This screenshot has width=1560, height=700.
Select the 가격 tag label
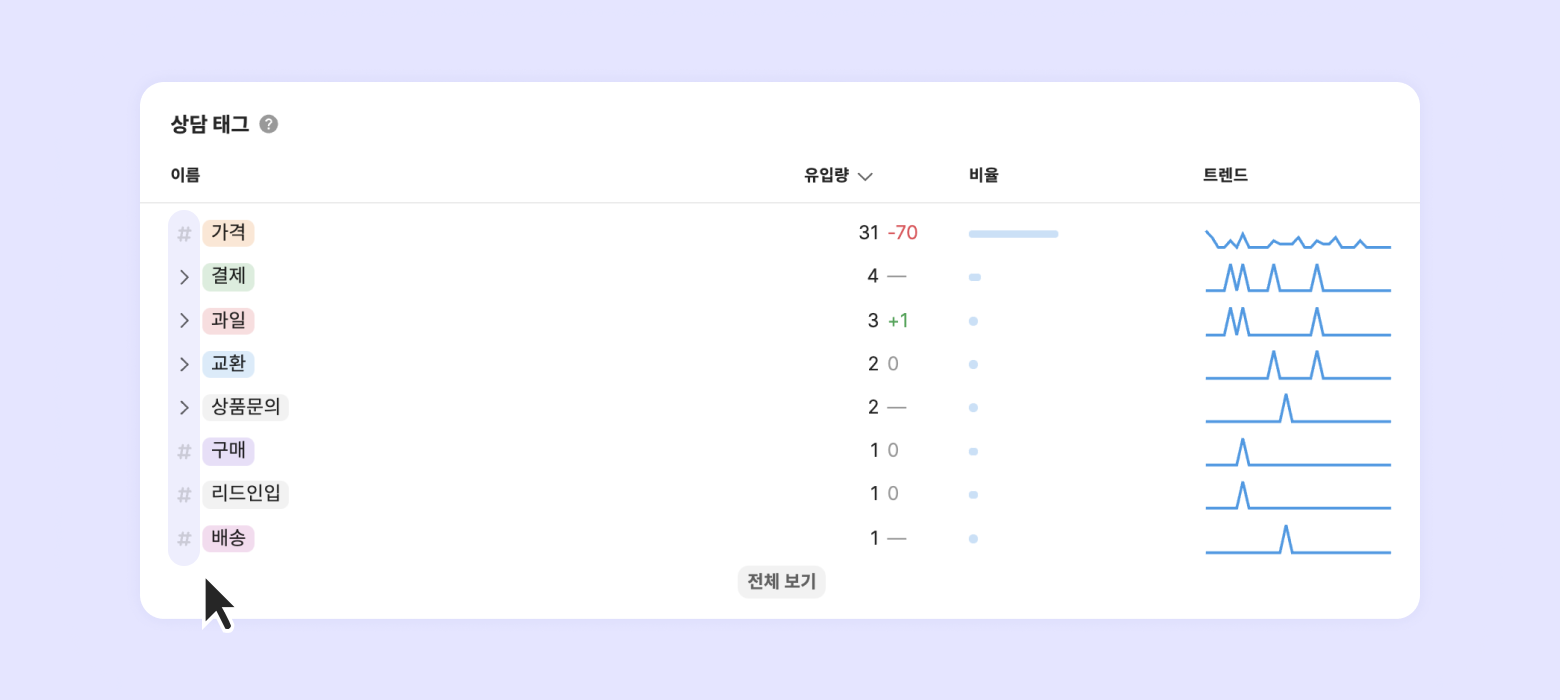tap(228, 233)
